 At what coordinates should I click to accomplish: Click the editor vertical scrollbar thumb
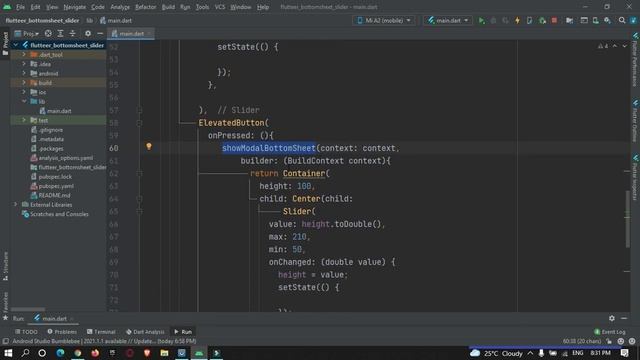627,218
